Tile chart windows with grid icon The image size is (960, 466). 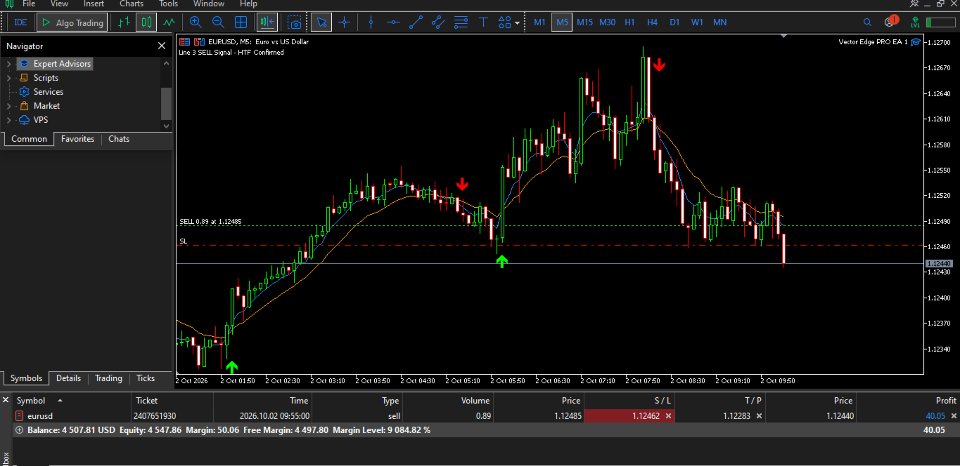pos(241,23)
